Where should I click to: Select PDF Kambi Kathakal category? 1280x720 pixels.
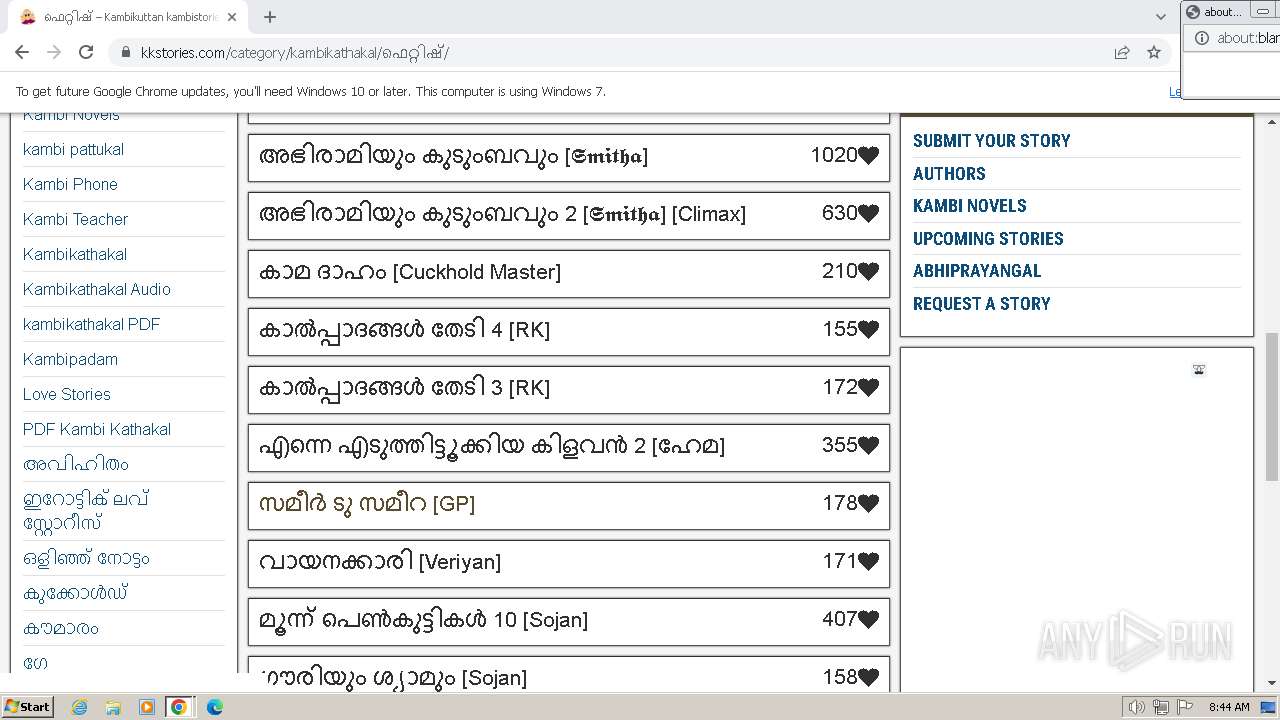(x=97, y=430)
